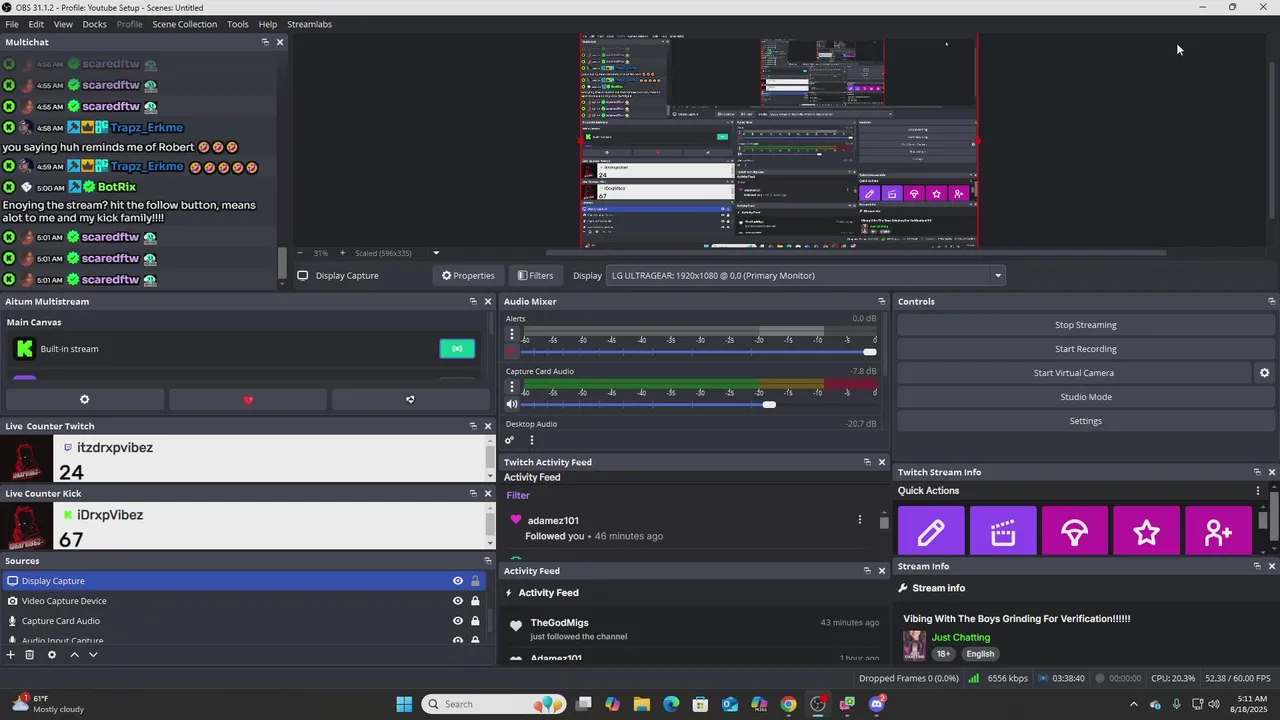Open Display Capture Properties
The height and width of the screenshot is (720, 1280).
click(x=468, y=276)
